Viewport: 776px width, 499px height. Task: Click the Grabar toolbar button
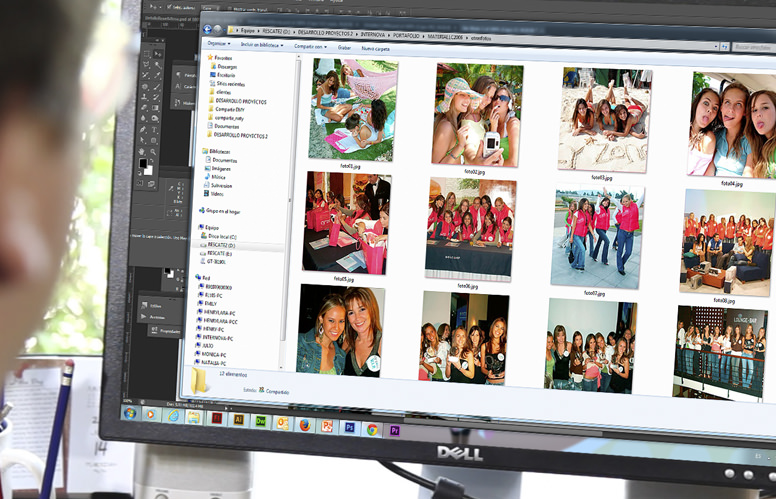(x=344, y=48)
